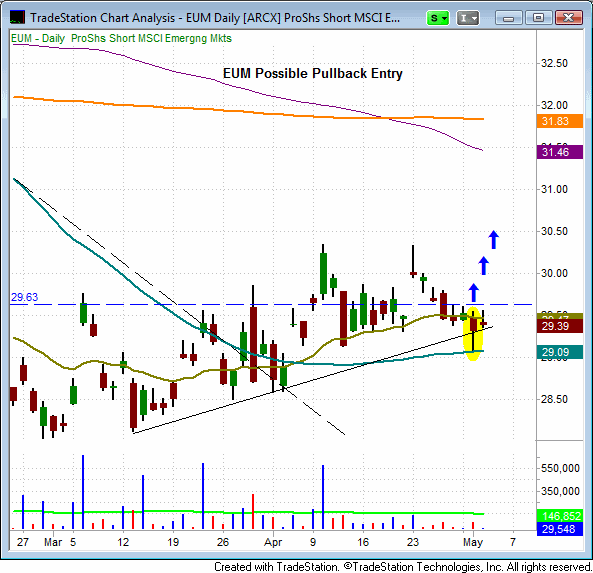
Task: Open the gray I interval-link dropdown
Action: click(x=468, y=18)
